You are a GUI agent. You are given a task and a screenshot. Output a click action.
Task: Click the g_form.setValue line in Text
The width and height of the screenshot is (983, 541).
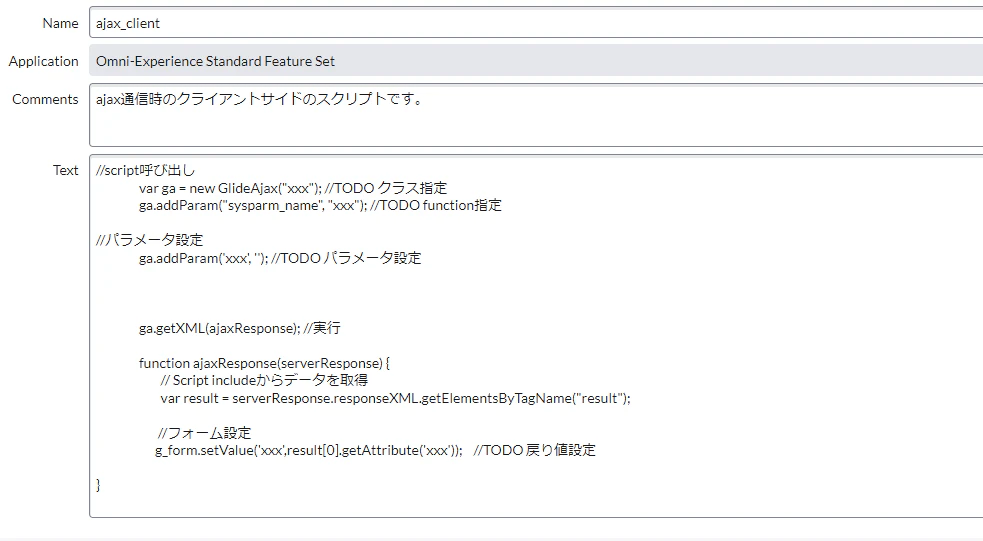[x=375, y=450]
